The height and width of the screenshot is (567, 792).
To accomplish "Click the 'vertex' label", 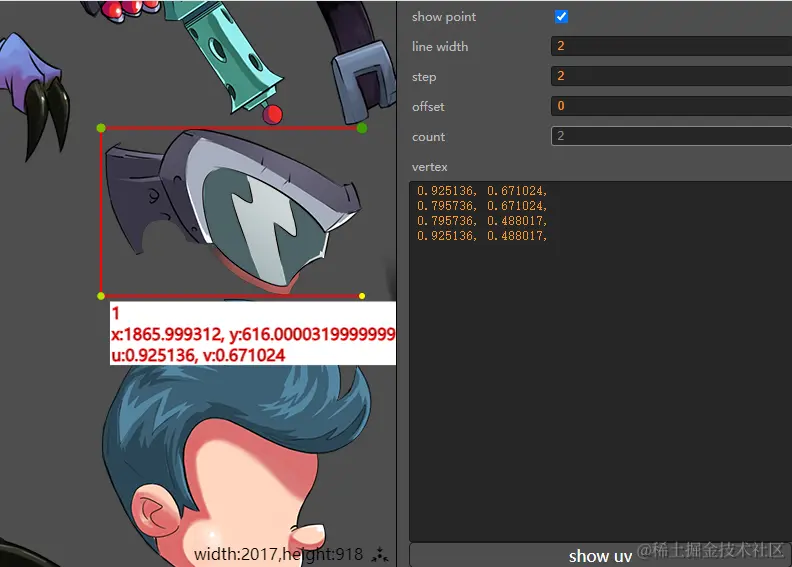I will [x=429, y=167].
